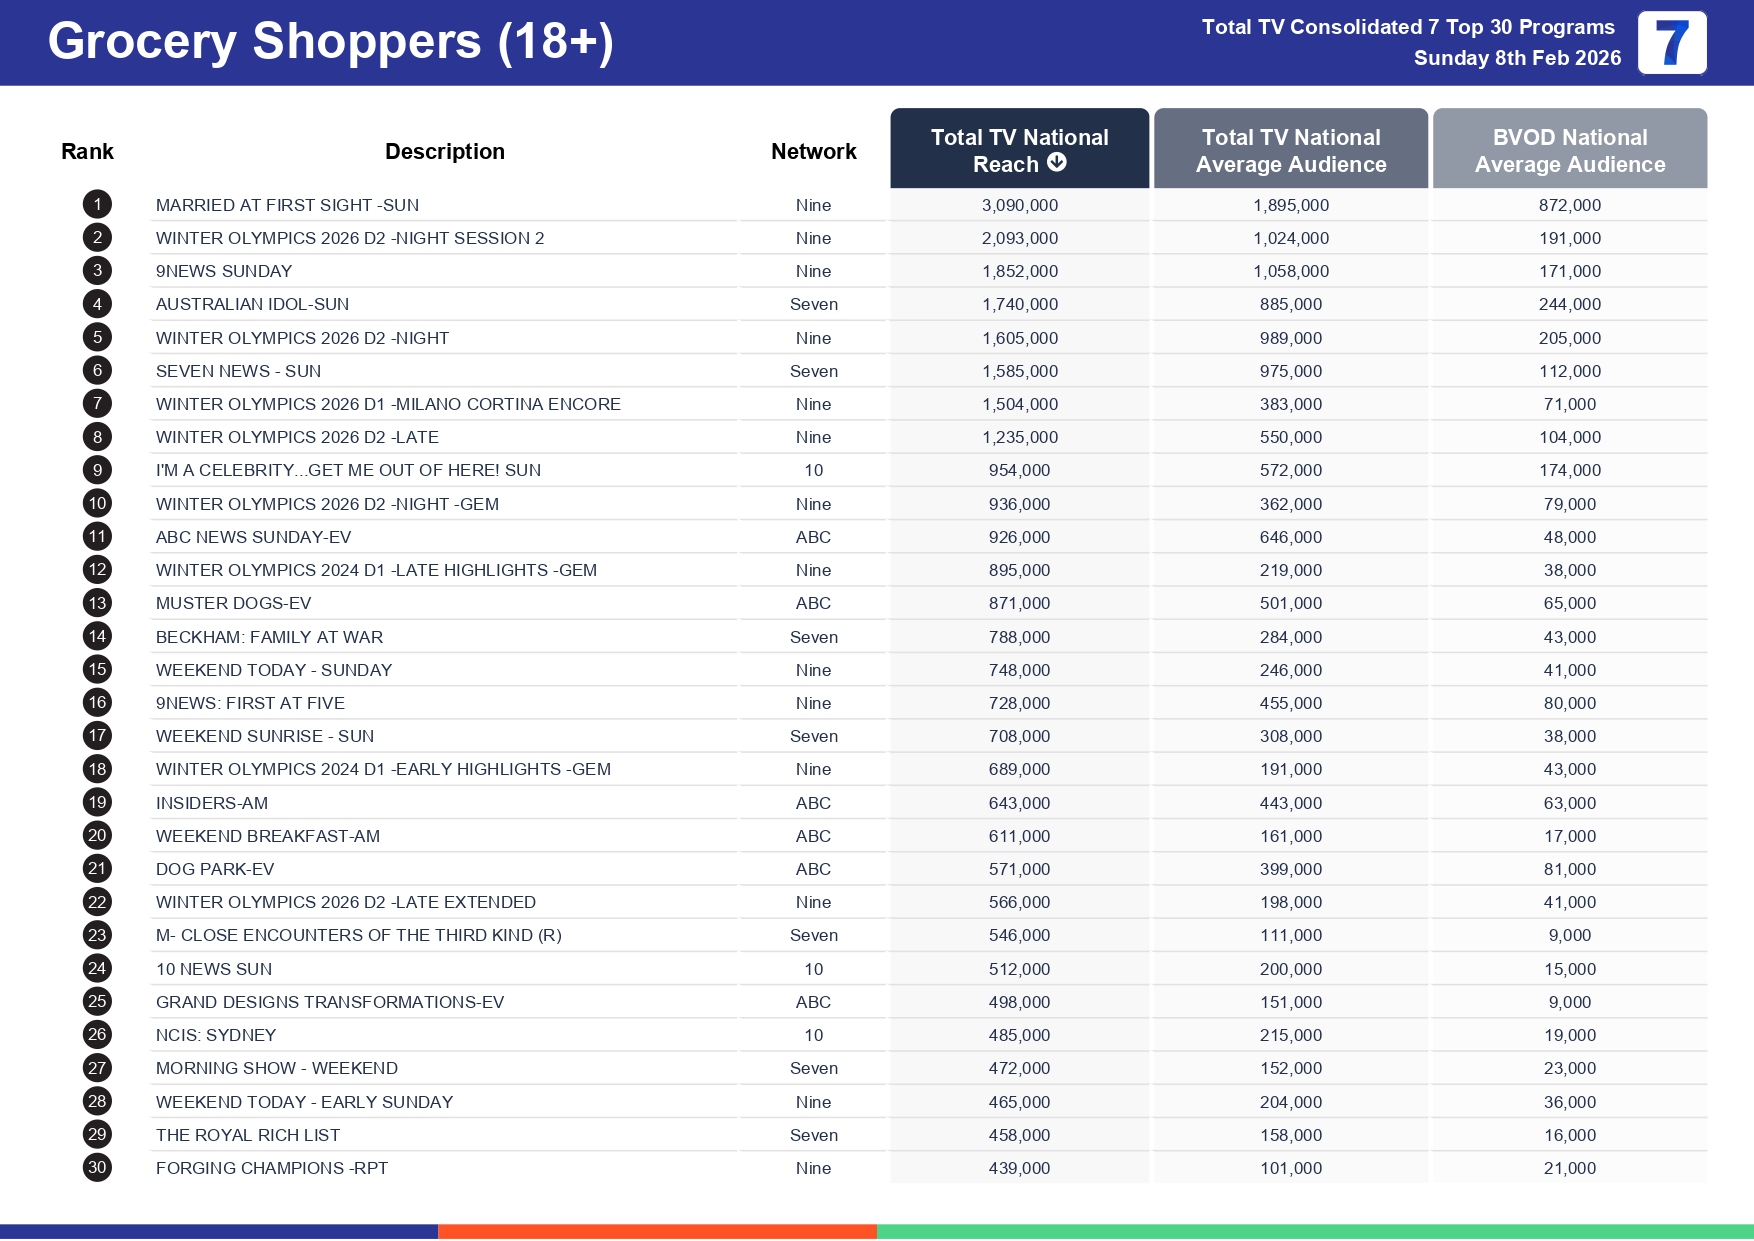Select the rank 9 number badge

coord(97,470)
